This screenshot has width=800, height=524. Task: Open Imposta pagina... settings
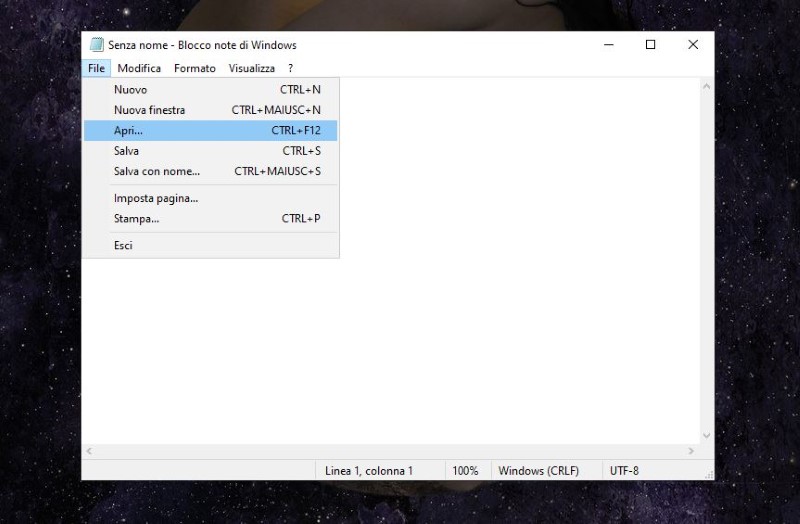(x=155, y=198)
